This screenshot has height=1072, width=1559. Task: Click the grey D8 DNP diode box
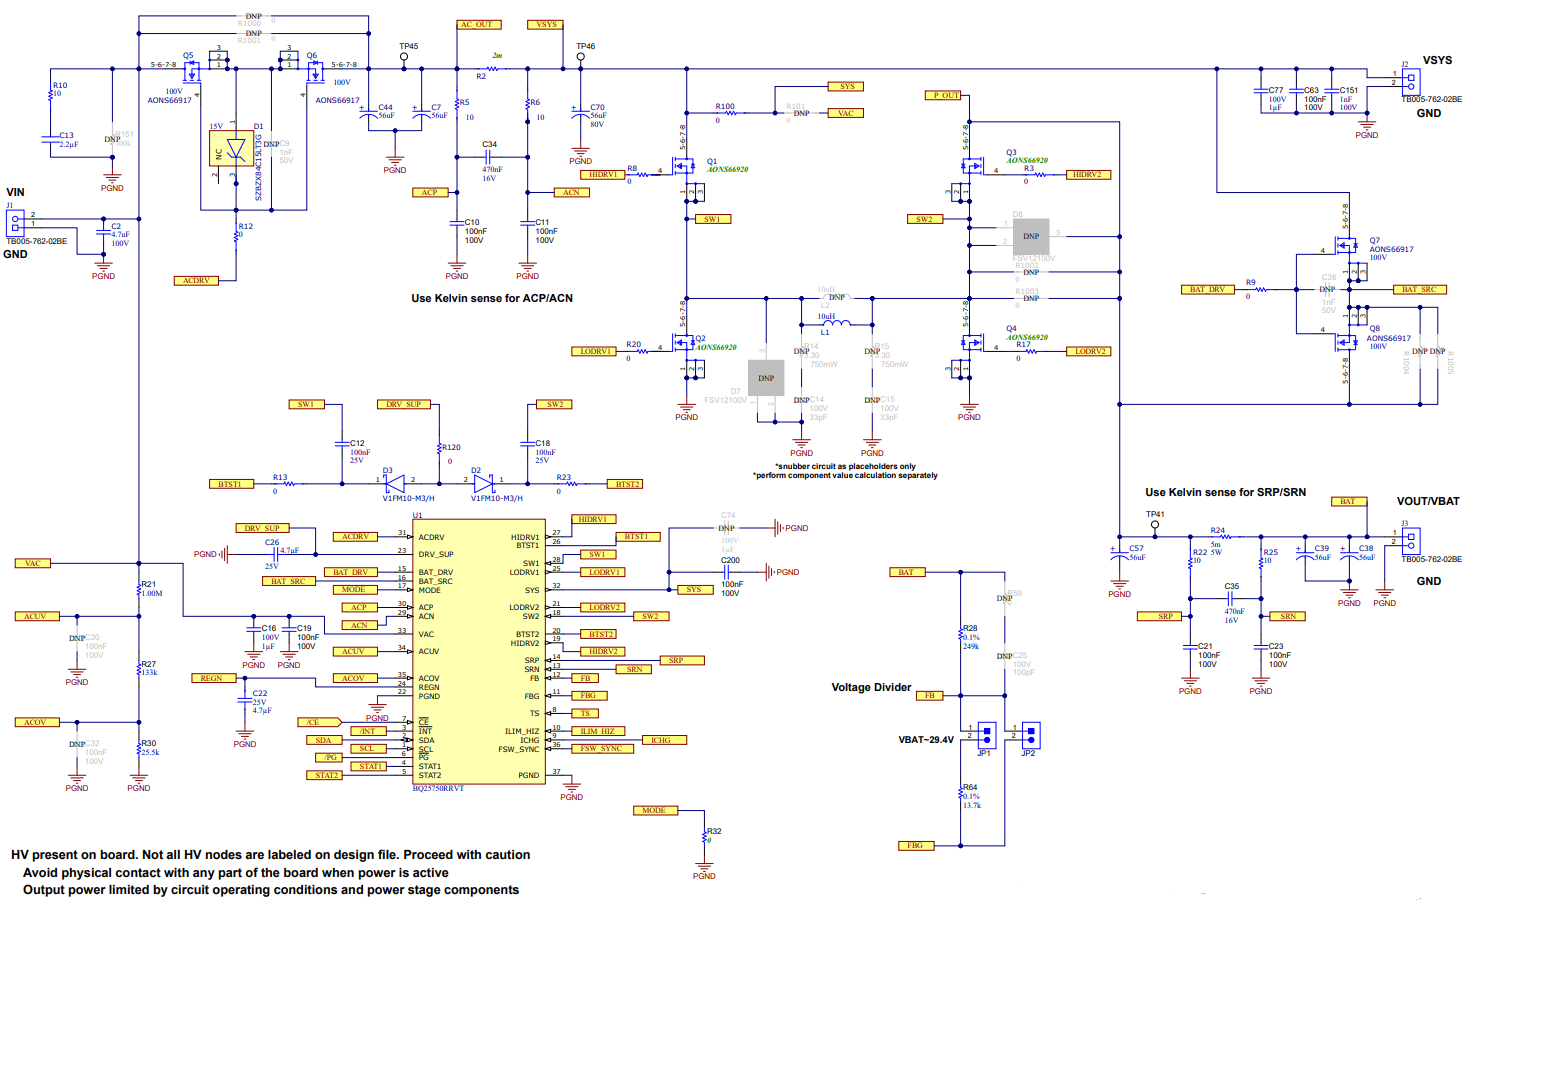pos(1031,237)
